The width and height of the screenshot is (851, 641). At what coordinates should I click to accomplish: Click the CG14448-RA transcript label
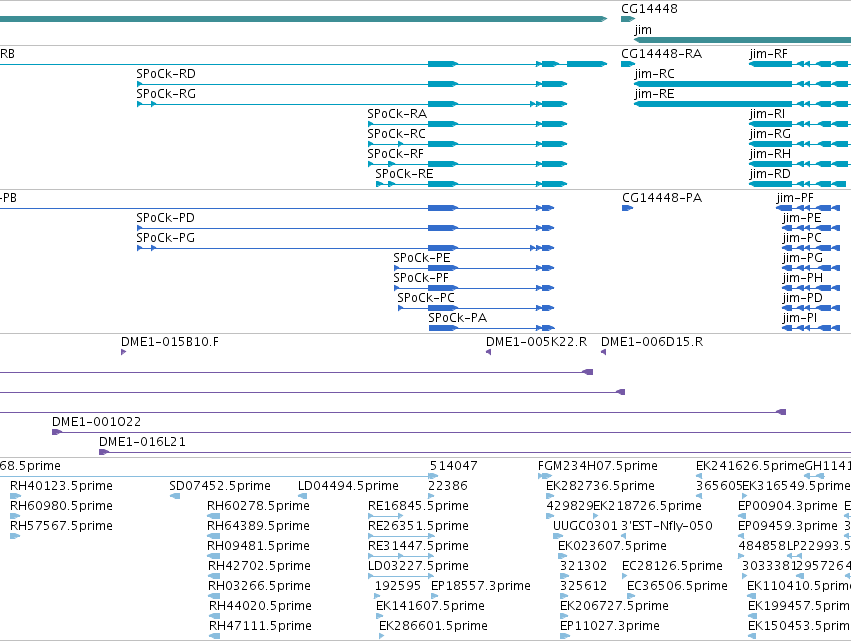(x=661, y=54)
